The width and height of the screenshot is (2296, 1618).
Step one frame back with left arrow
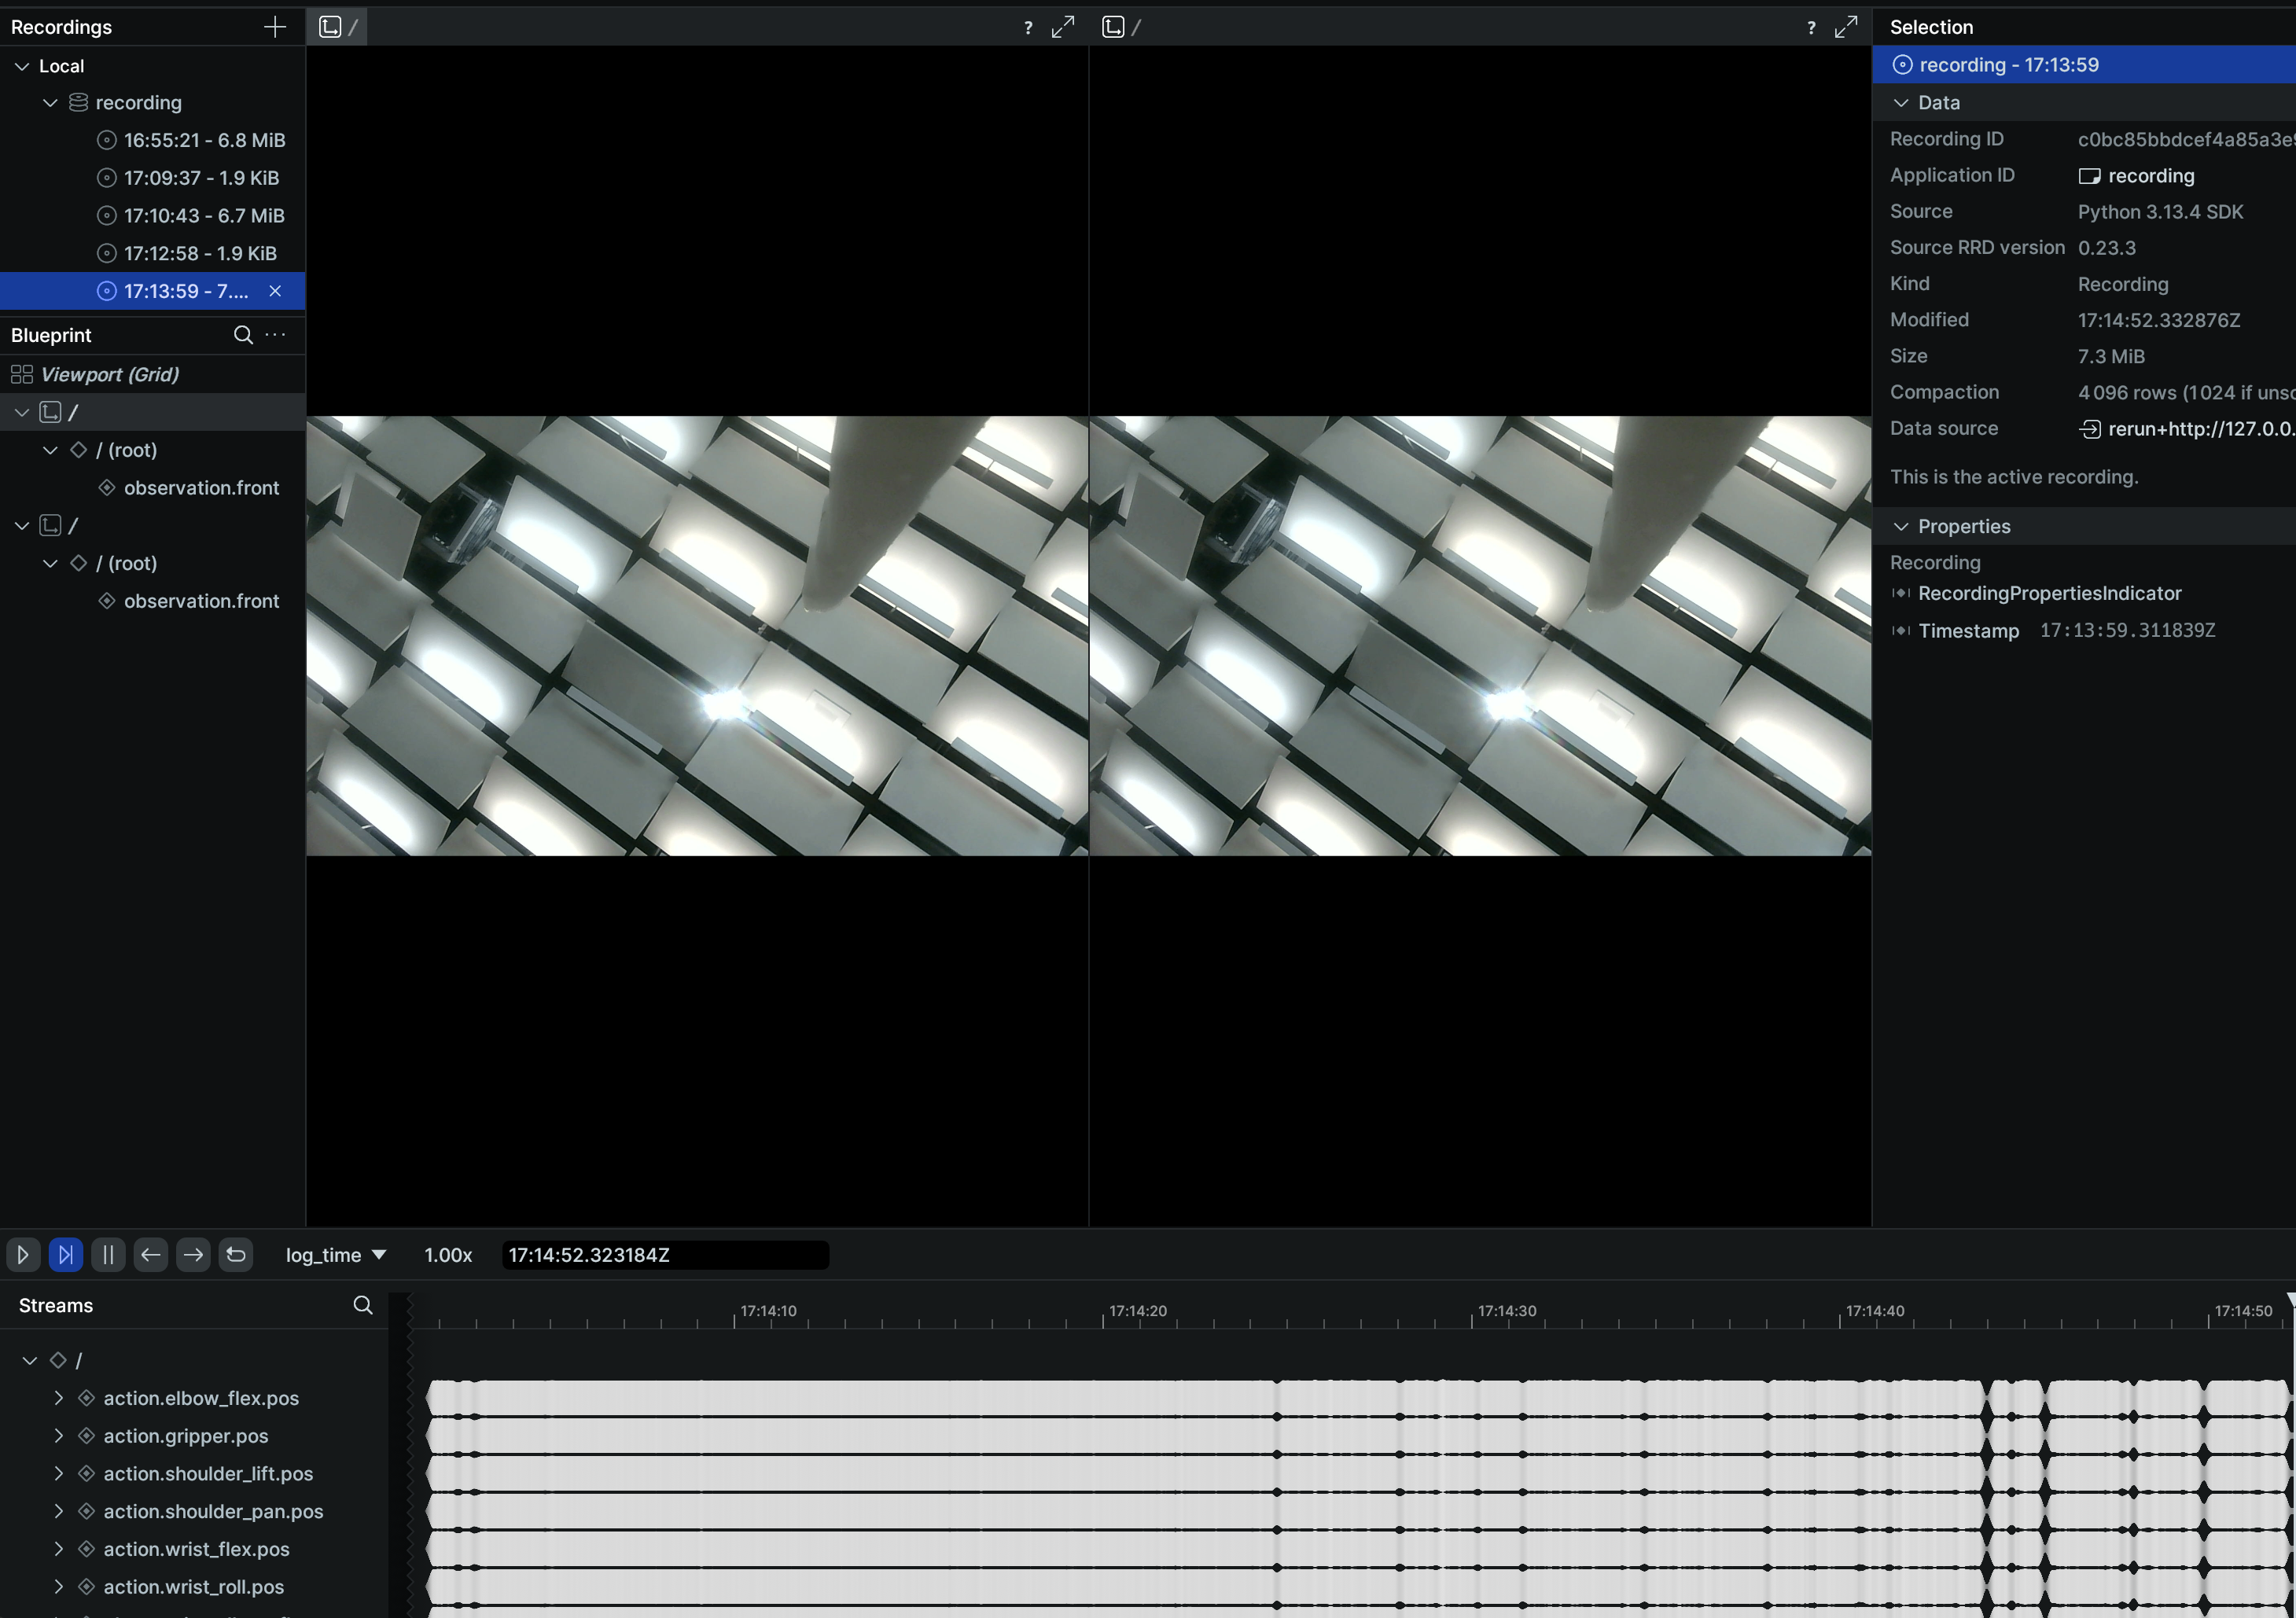pyautogui.click(x=151, y=1254)
